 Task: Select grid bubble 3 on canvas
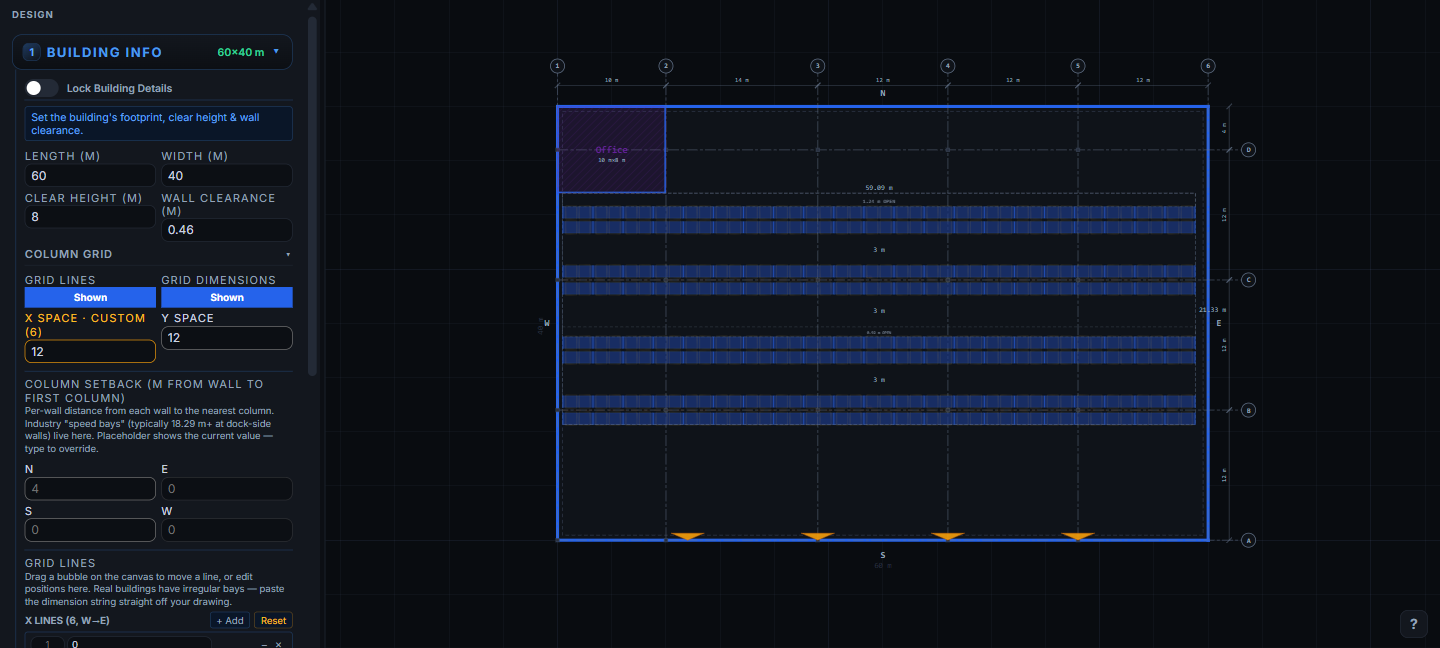click(x=818, y=66)
